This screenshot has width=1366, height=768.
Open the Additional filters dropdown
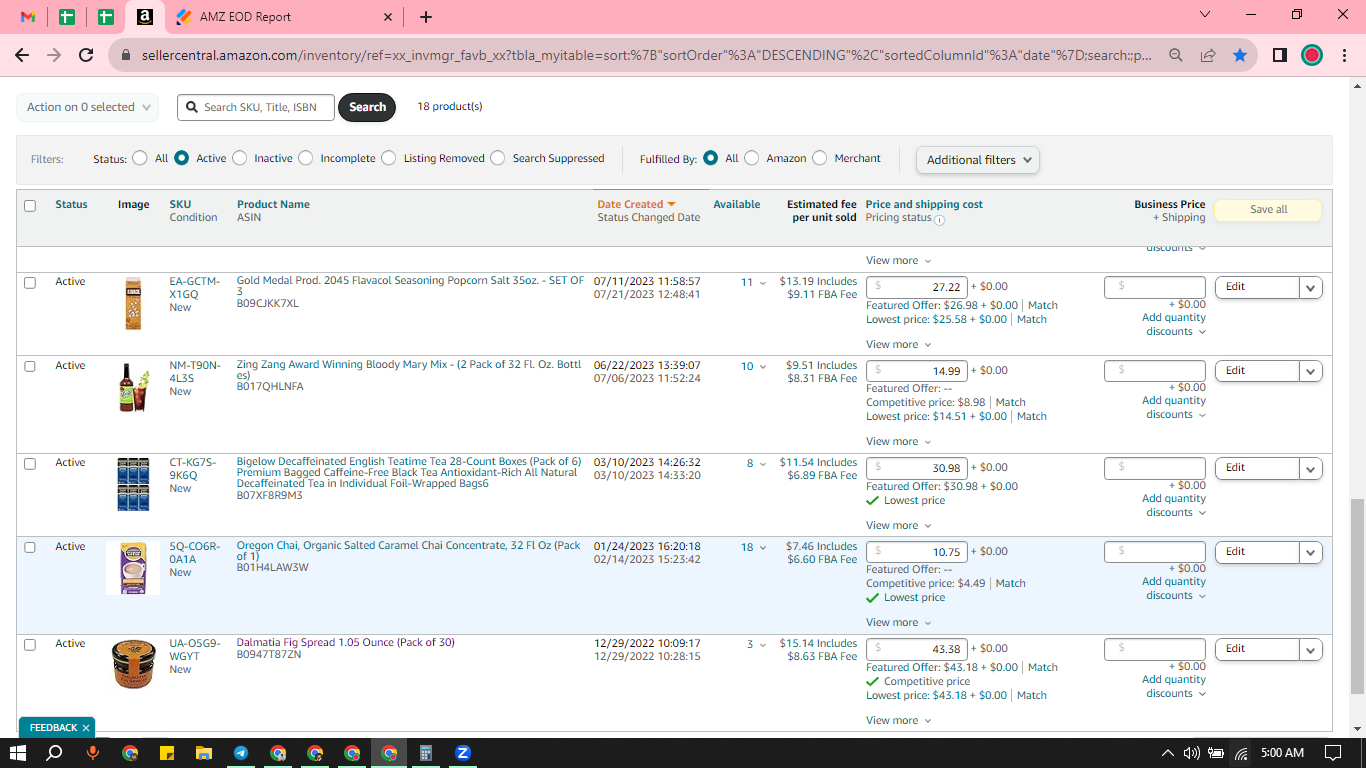pos(978,160)
